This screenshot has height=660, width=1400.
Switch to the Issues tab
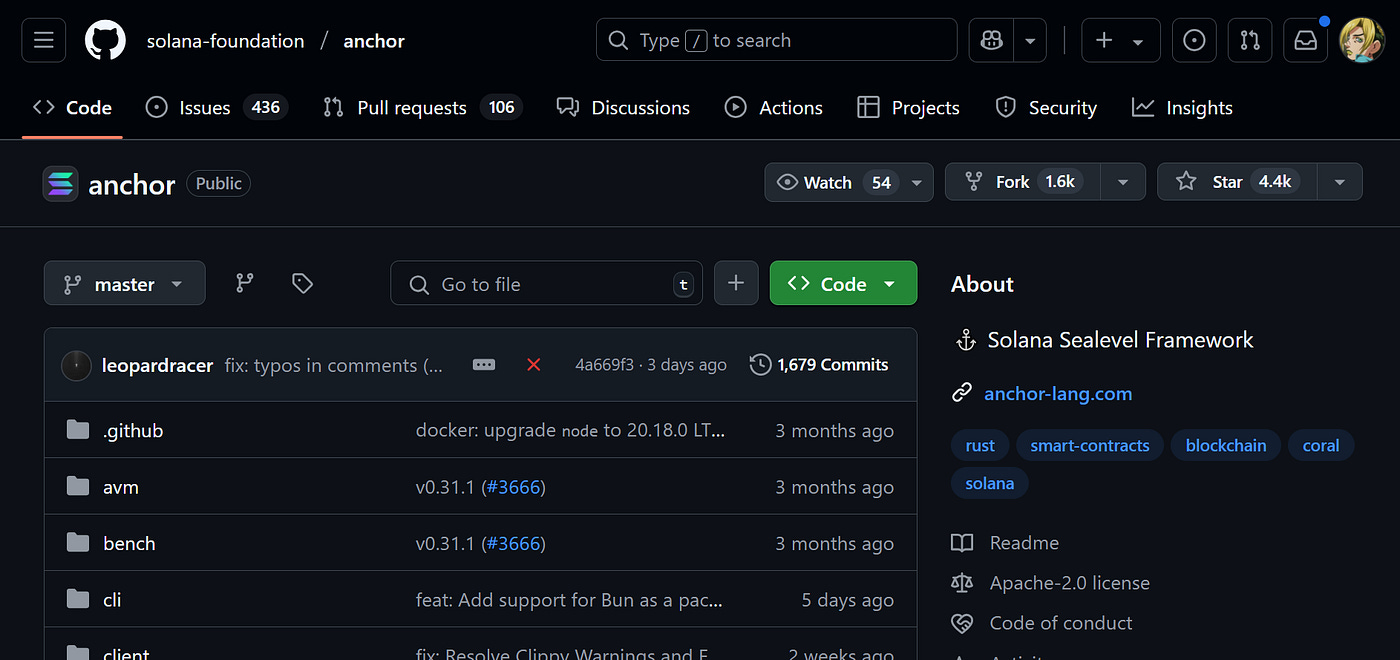216,108
